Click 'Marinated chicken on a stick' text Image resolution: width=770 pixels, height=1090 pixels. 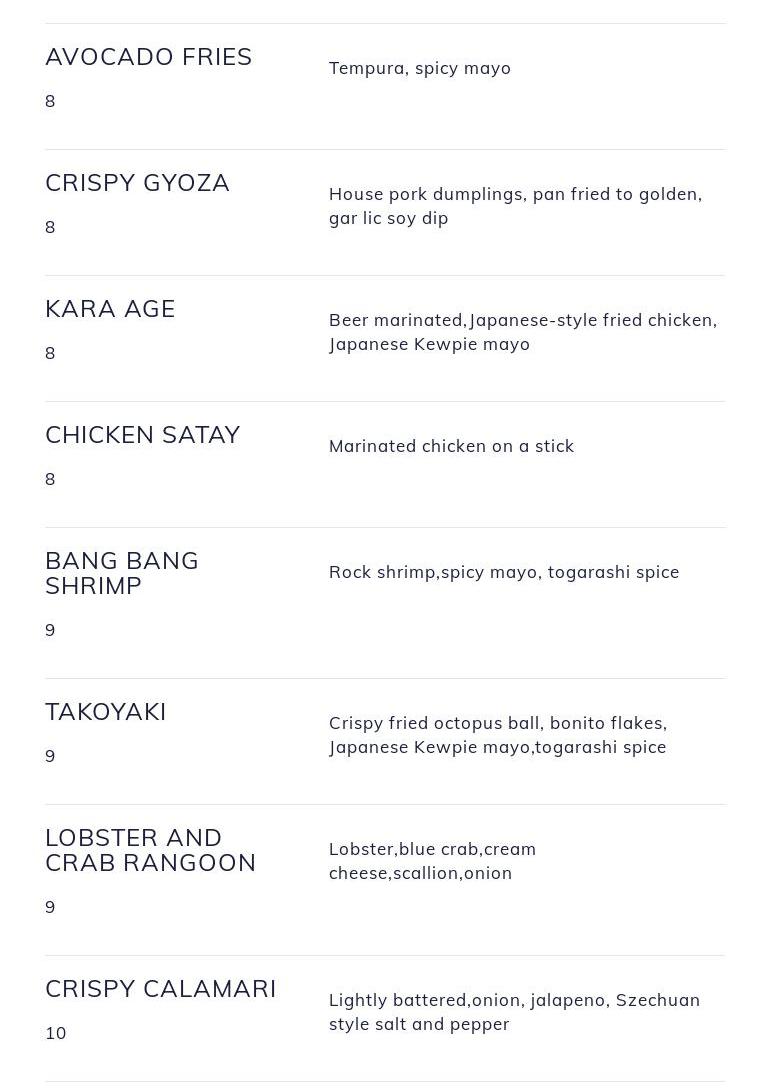(452, 446)
